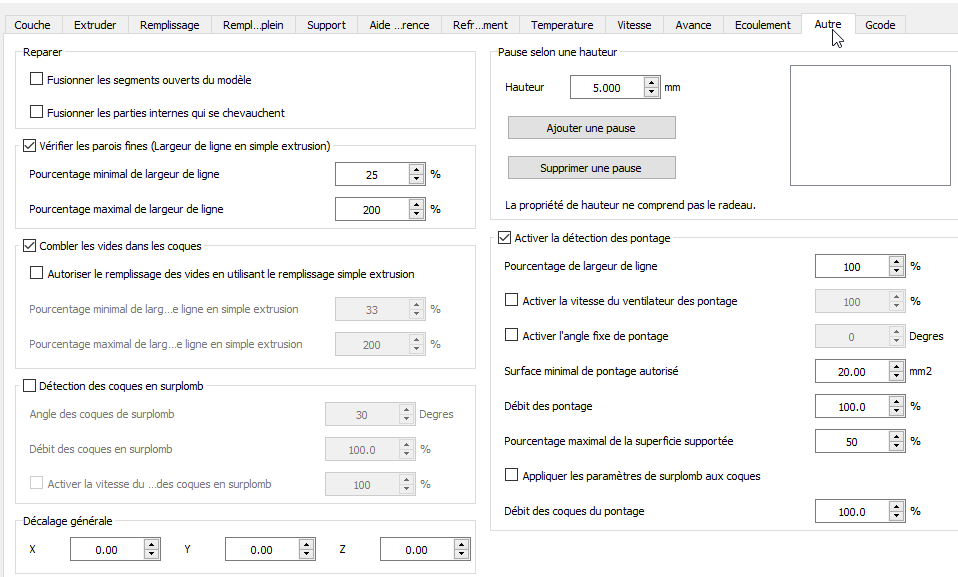Check Activer la vitesse du ventilateur des pontage
The height and width of the screenshot is (577, 958).
tap(511, 300)
